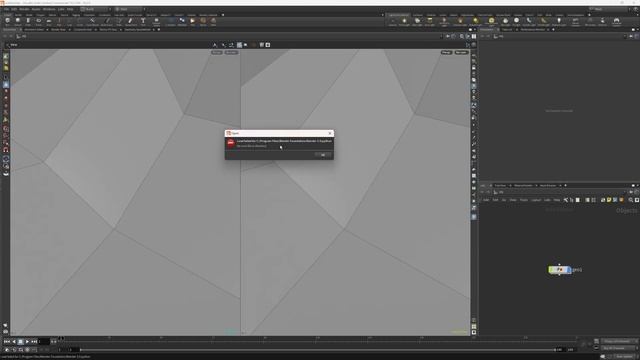Select the Platonic Solids shelf tool
640x360 pixels.
coord(156,22)
